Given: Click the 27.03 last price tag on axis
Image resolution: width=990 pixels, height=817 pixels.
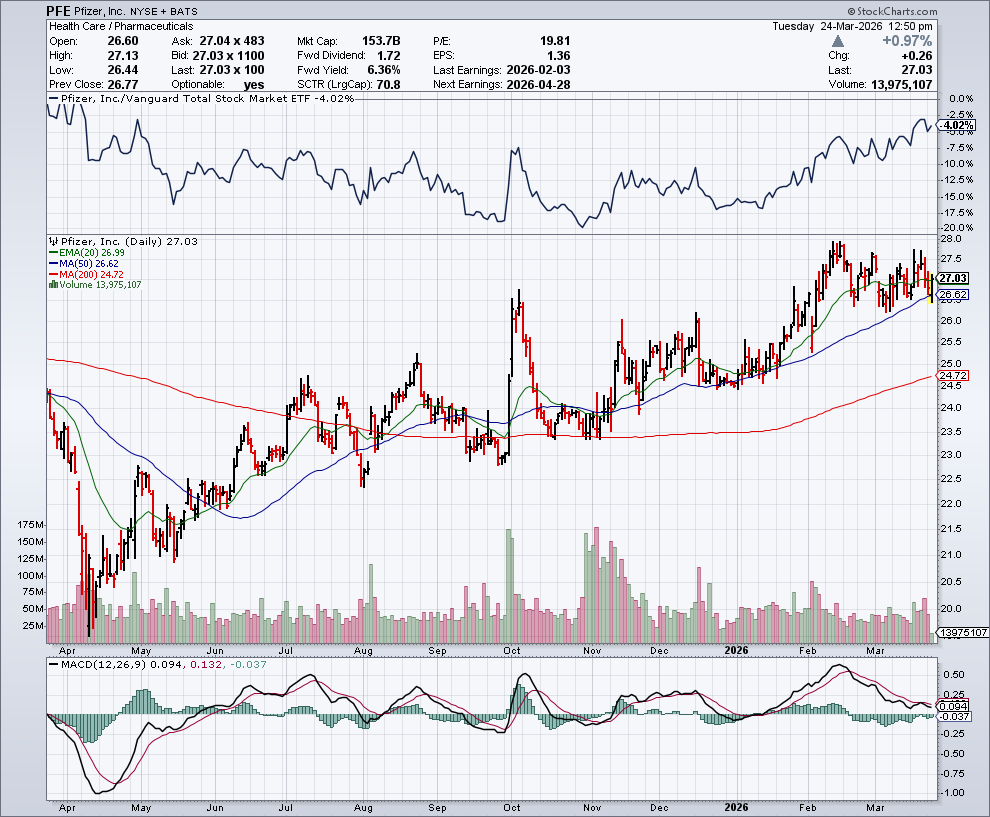Looking at the screenshot, I should point(954,278).
